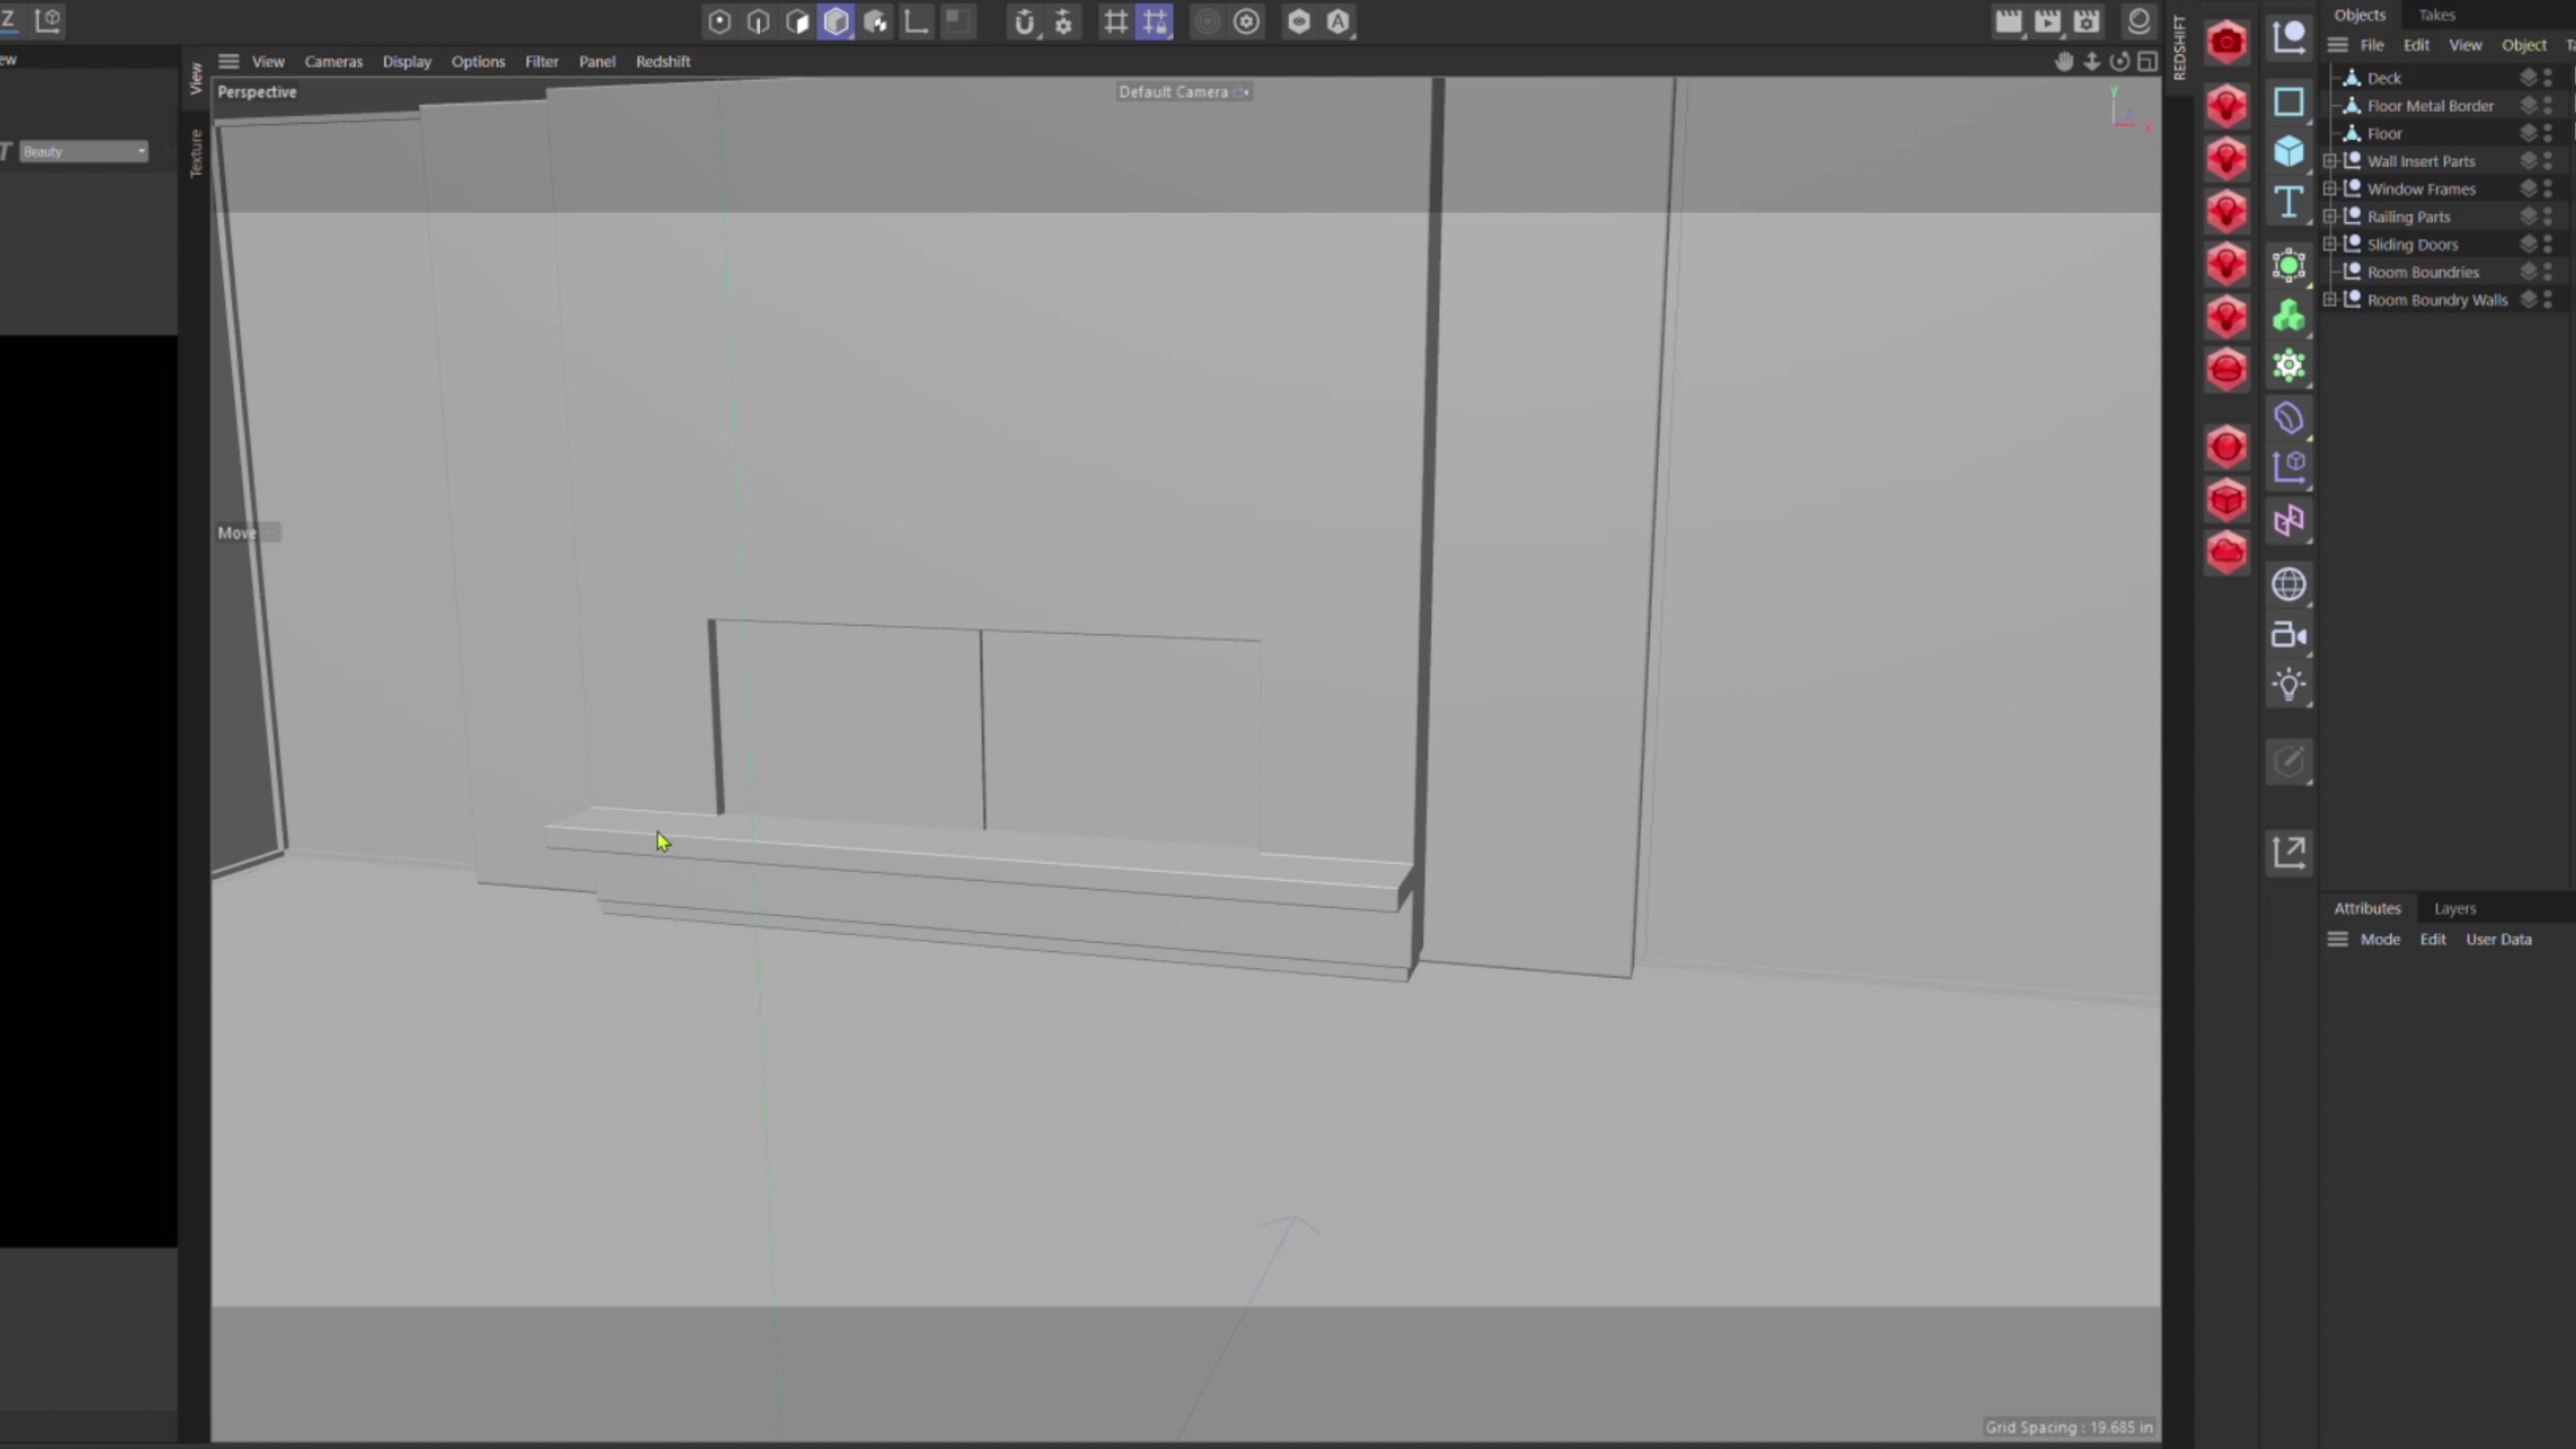Image resolution: width=2576 pixels, height=1449 pixels.
Task: Click the Light bulb object icon
Action: pos(2289,686)
